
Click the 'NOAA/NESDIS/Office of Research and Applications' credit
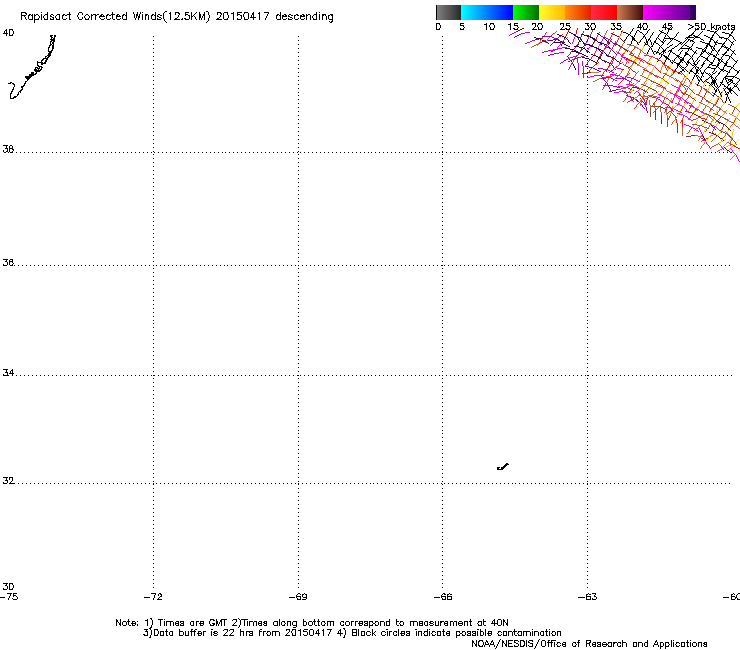(589, 644)
